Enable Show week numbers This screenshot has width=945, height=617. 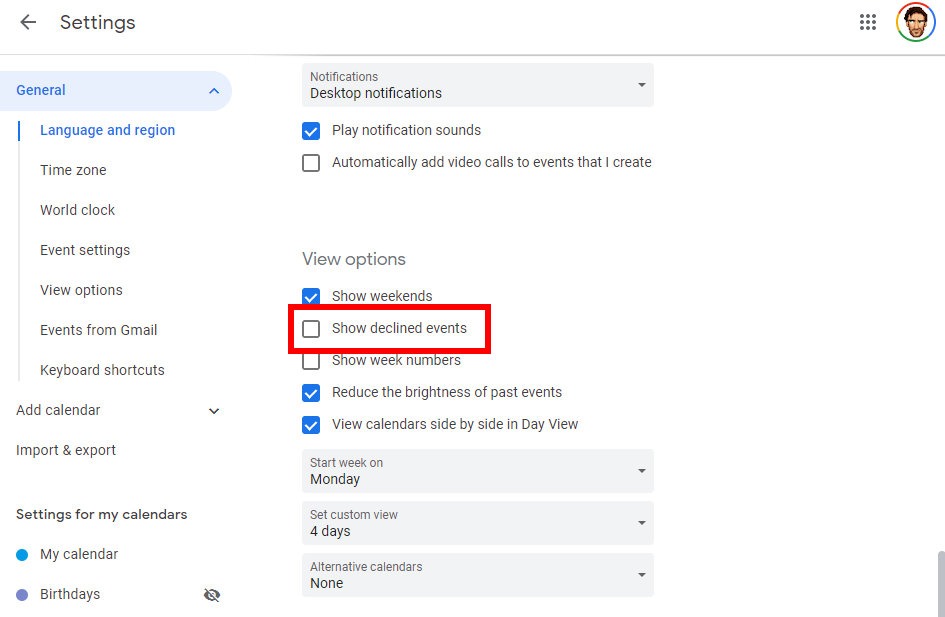(311, 360)
